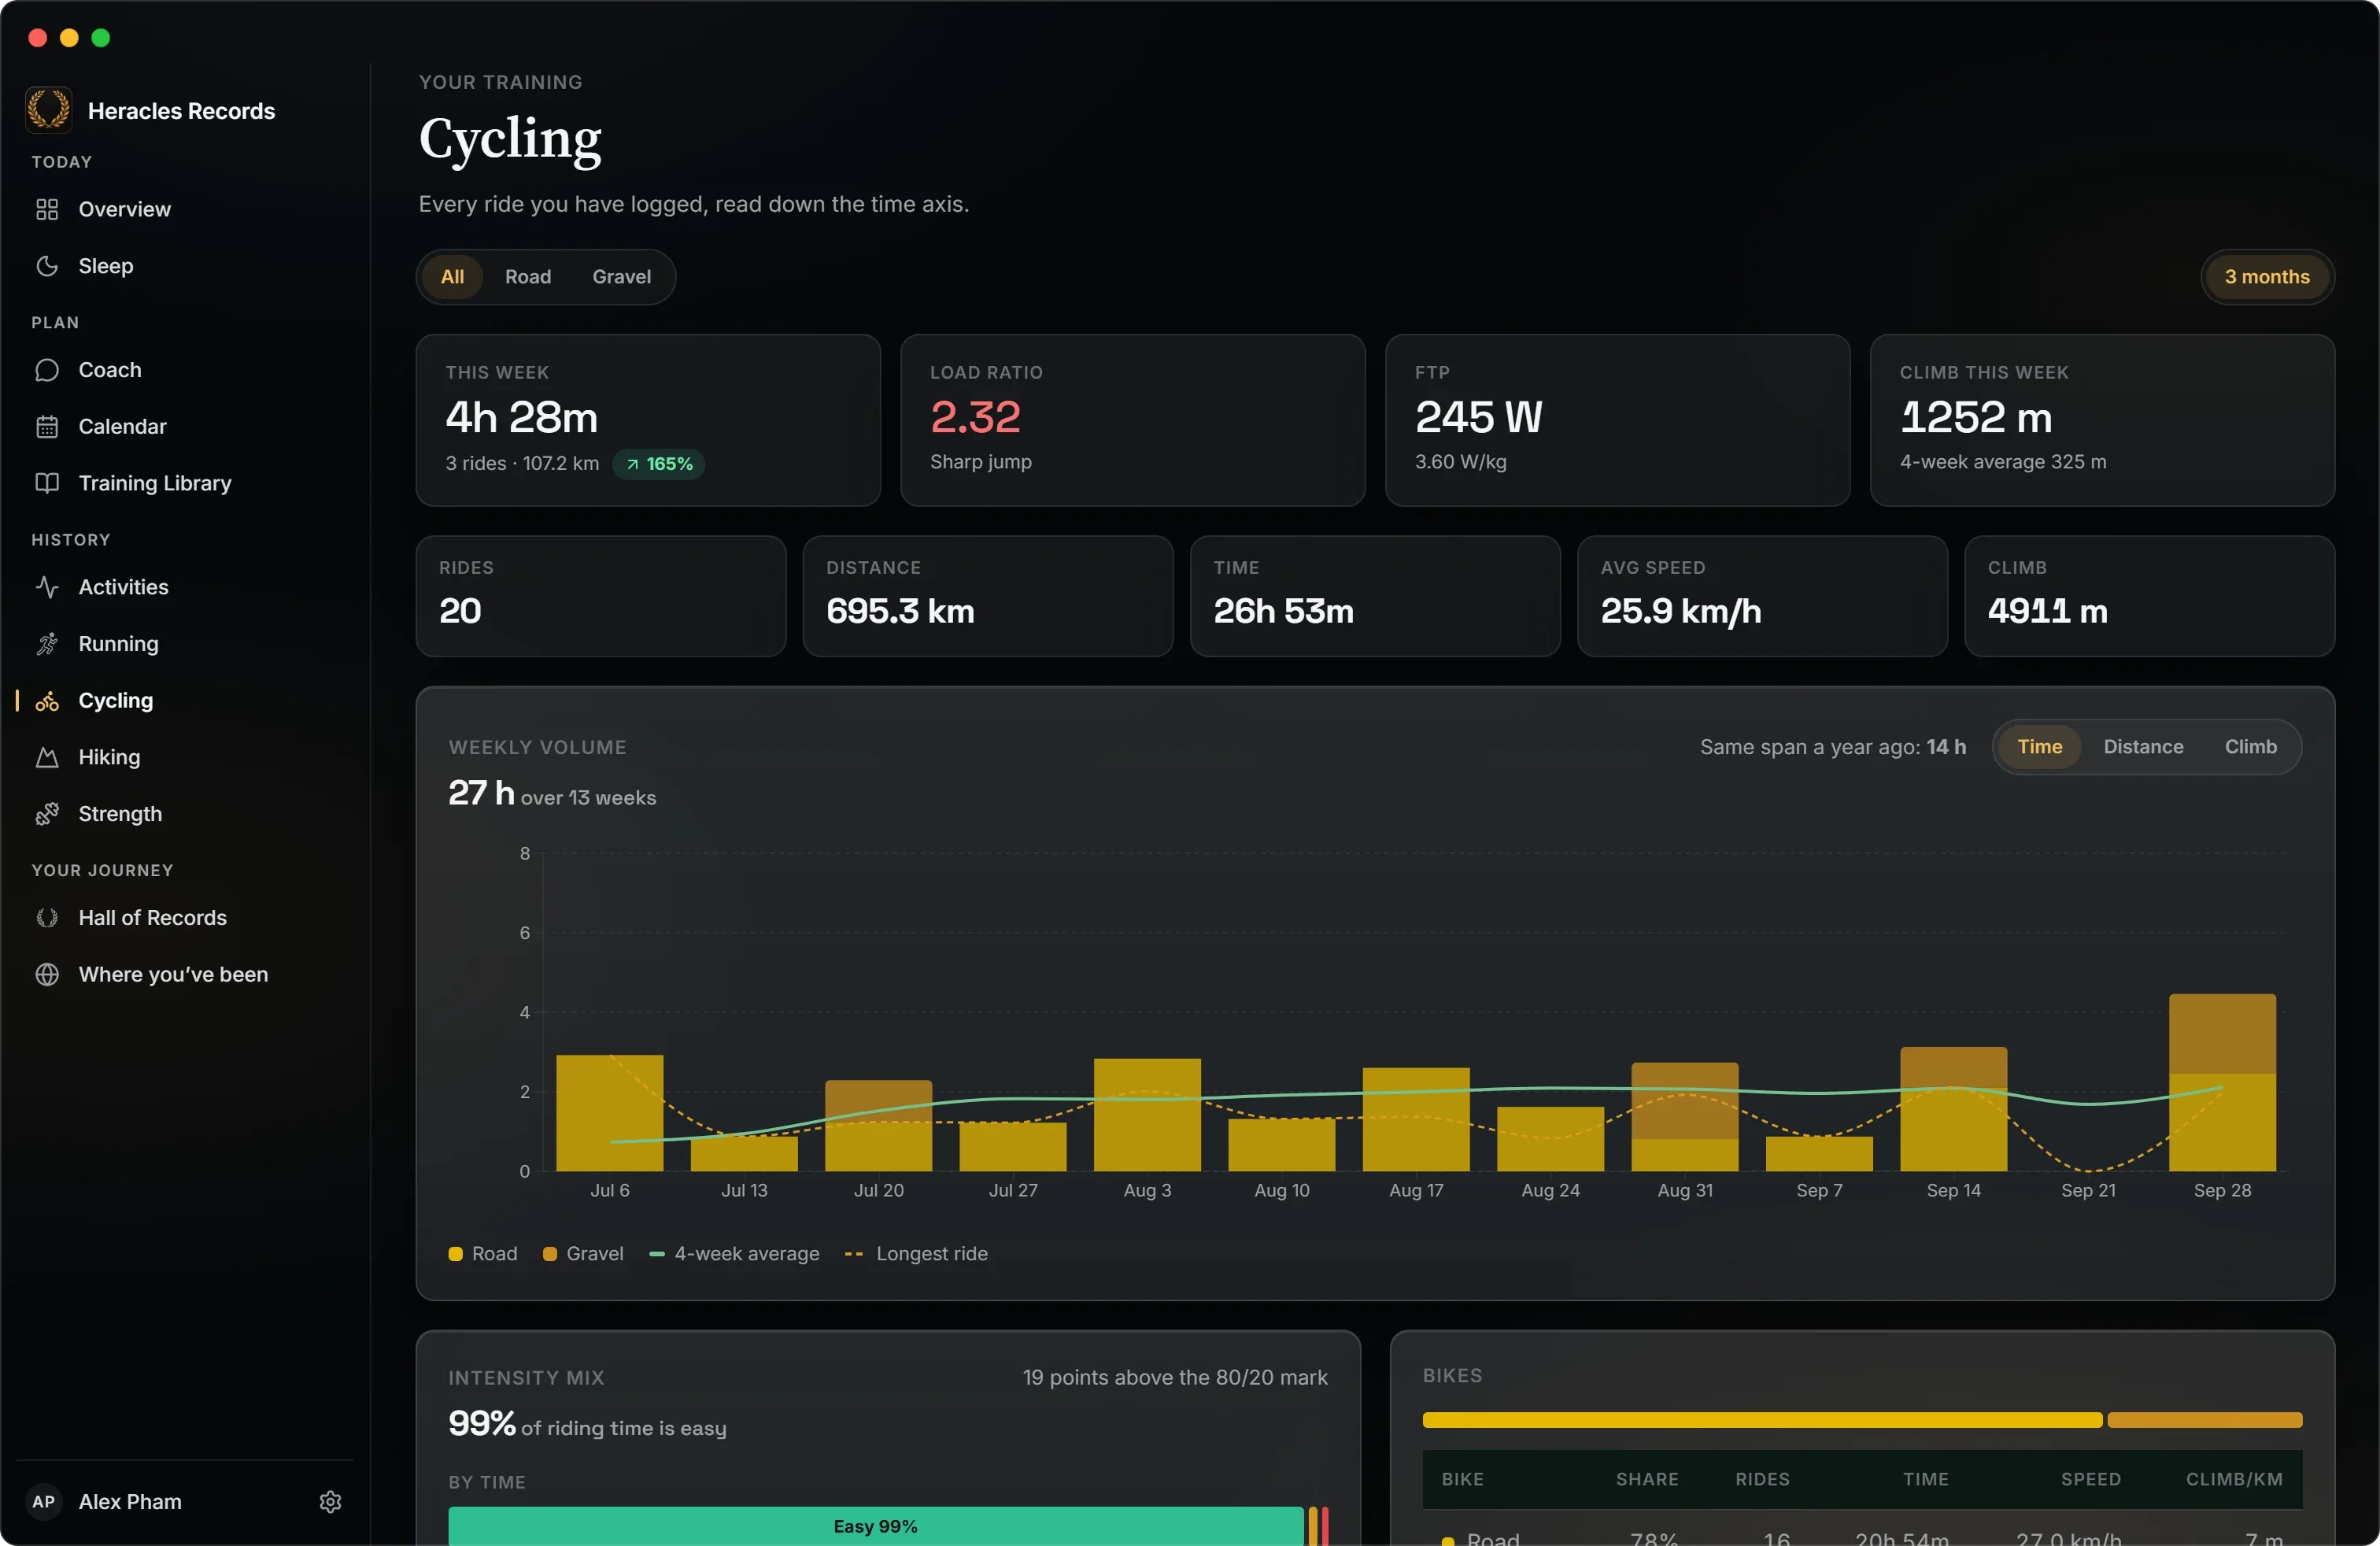
Task: Click the Coach chat bubble icon
Action: click(x=47, y=370)
